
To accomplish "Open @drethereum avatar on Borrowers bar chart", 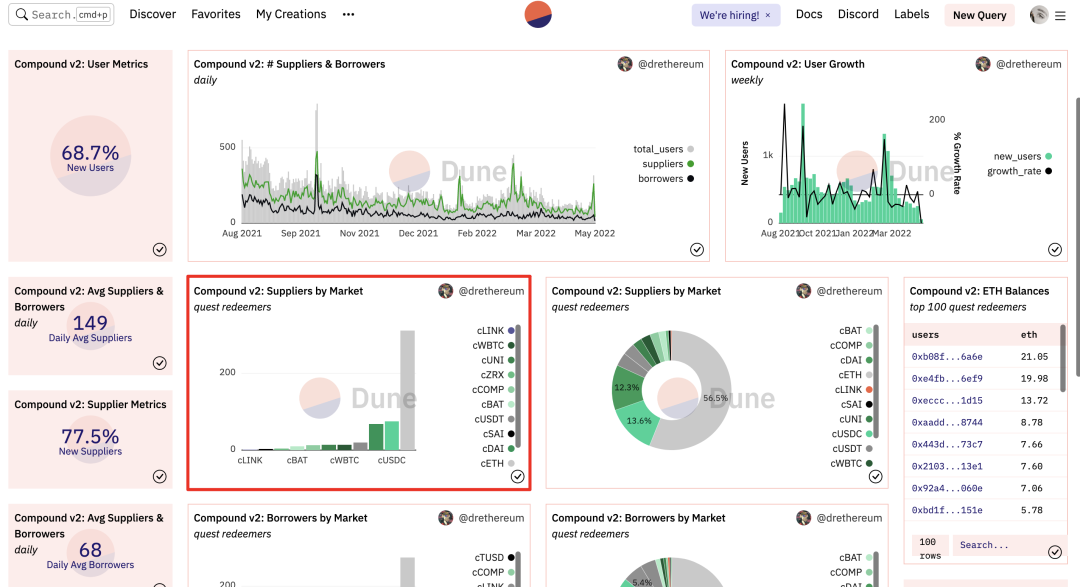I will [446, 517].
